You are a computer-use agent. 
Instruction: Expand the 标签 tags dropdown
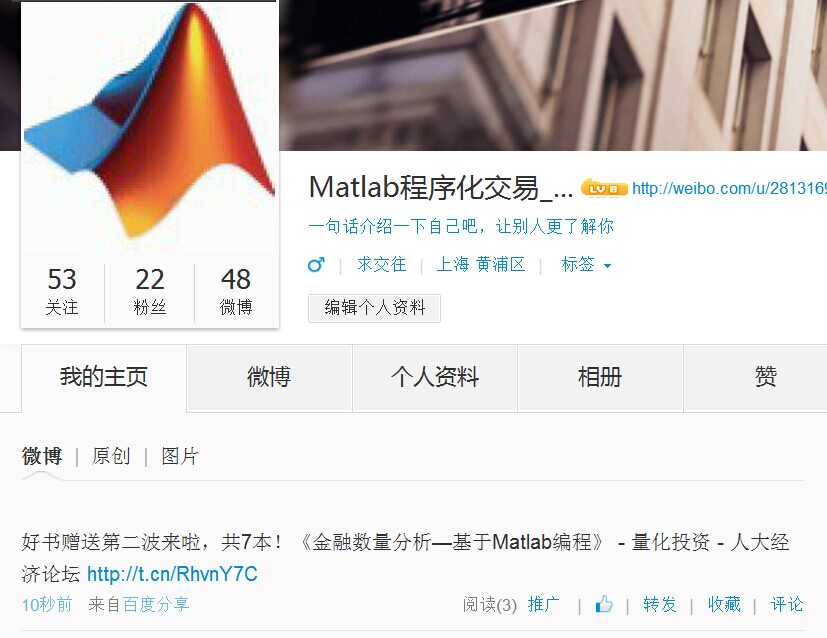(x=586, y=265)
